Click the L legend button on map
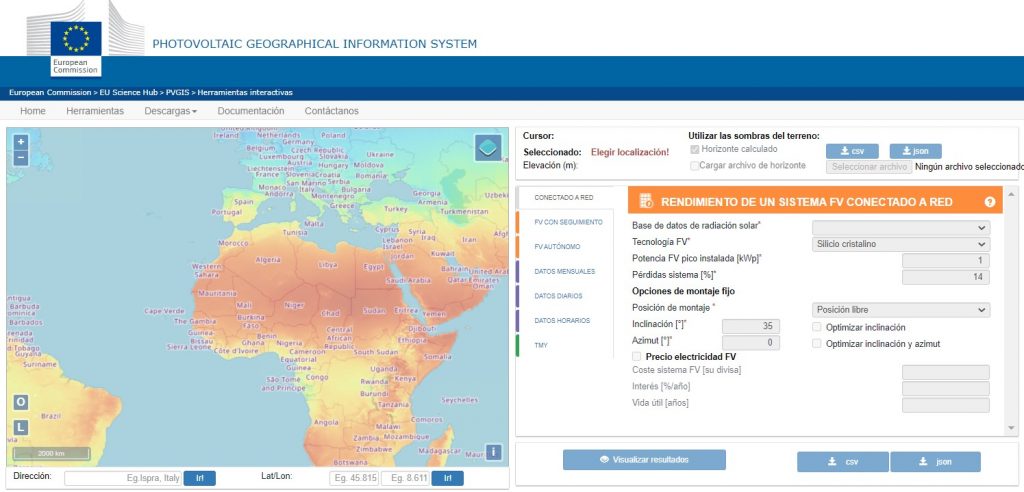 pyautogui.click(x=21, y=427)
